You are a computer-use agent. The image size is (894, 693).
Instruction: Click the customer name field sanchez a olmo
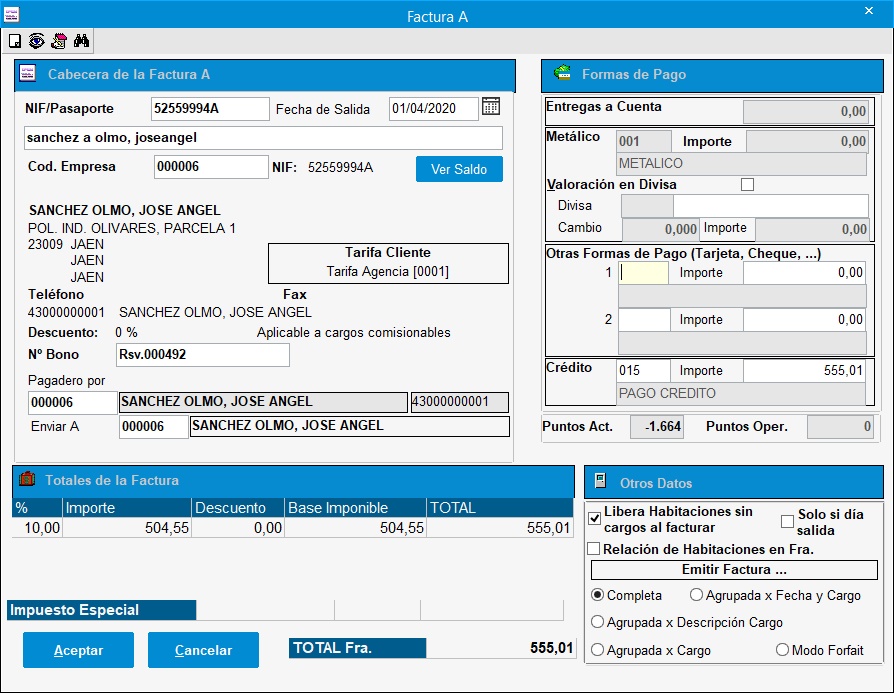(263, 138)
